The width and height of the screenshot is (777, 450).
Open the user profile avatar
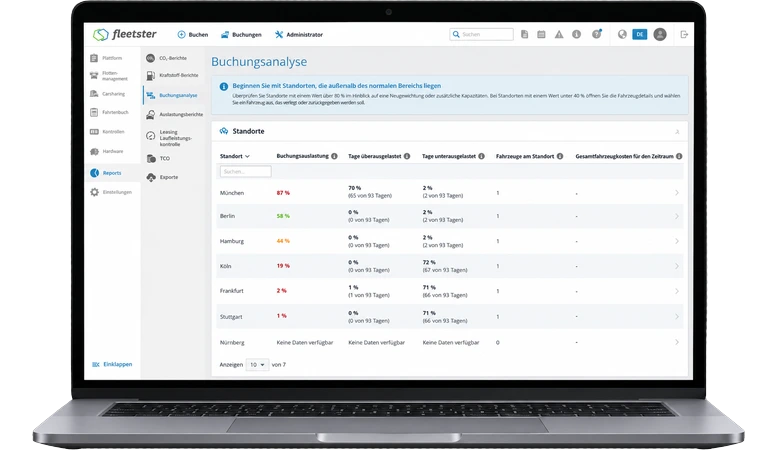pos(660,34)
